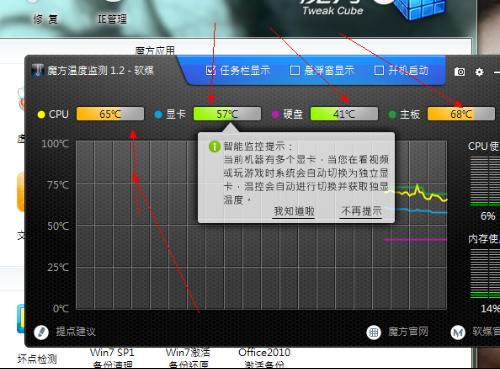
Task: Enable the 悬浮窗显示 checkbox
Action: click(295, 70)
